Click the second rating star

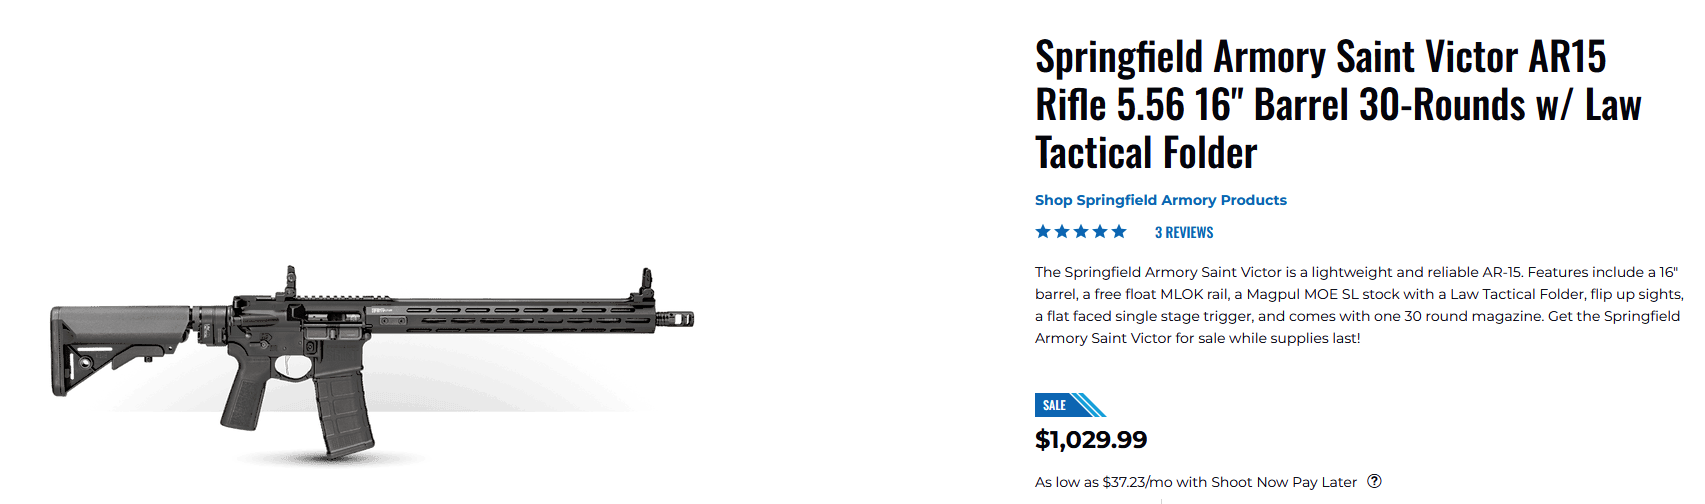1062,232
